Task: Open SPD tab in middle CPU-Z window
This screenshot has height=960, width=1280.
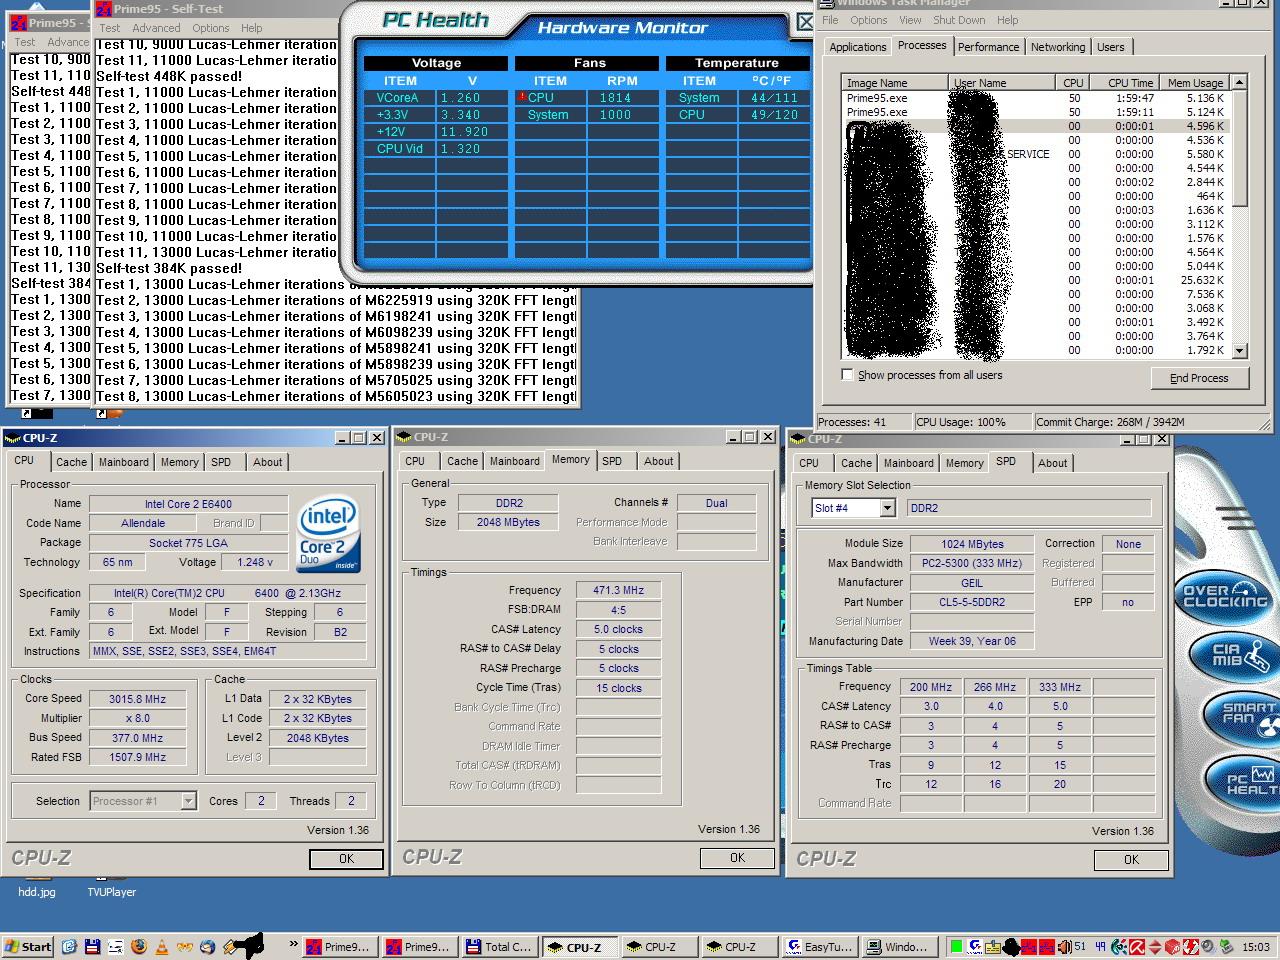Action: tap(612, 461)
